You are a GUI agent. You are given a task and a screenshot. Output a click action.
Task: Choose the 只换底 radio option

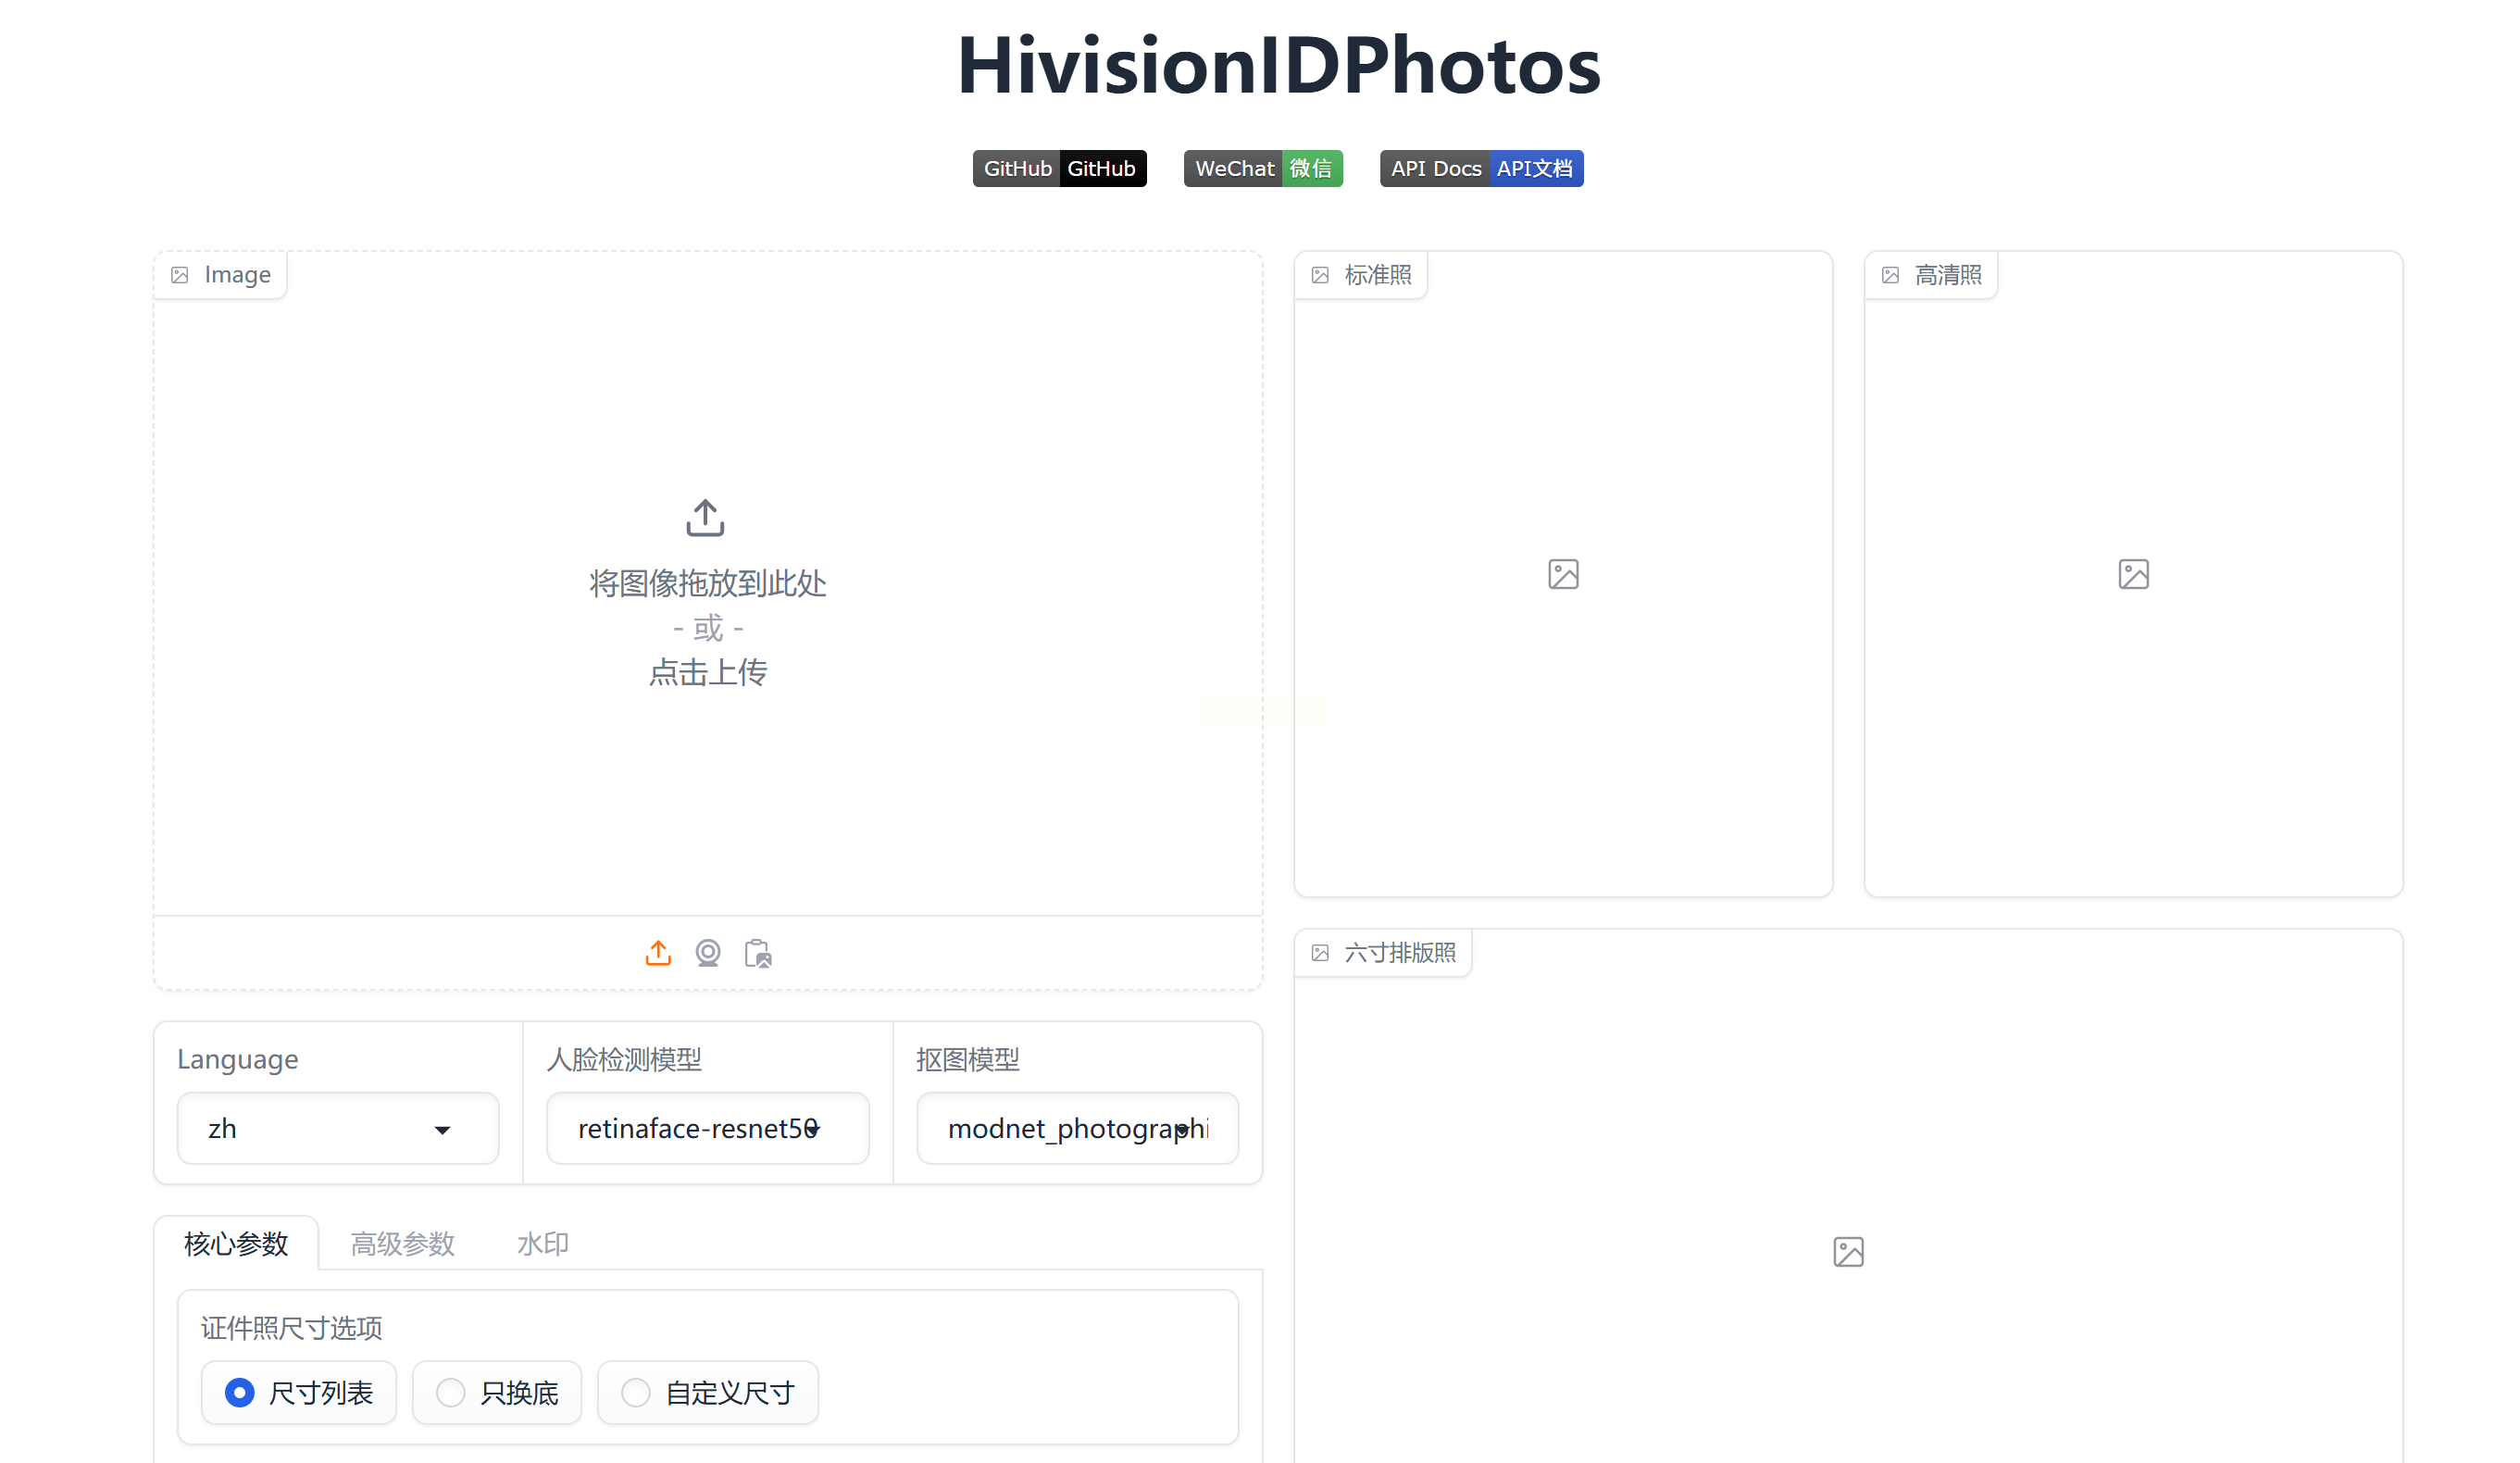(451, 1392)
